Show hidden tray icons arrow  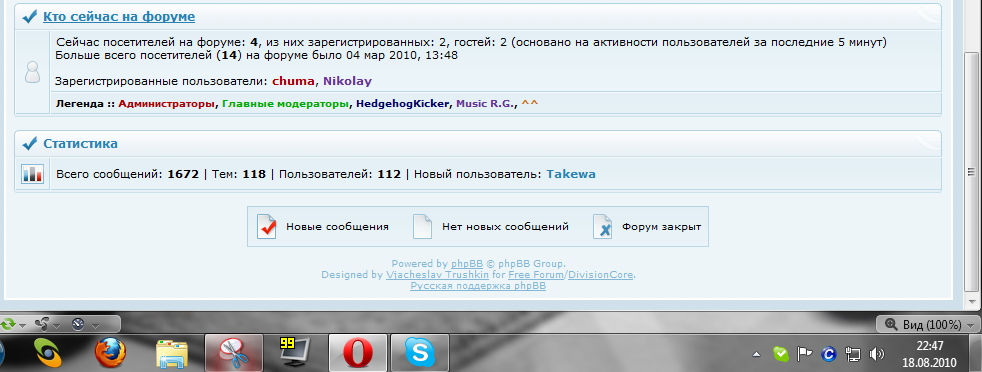757,354
